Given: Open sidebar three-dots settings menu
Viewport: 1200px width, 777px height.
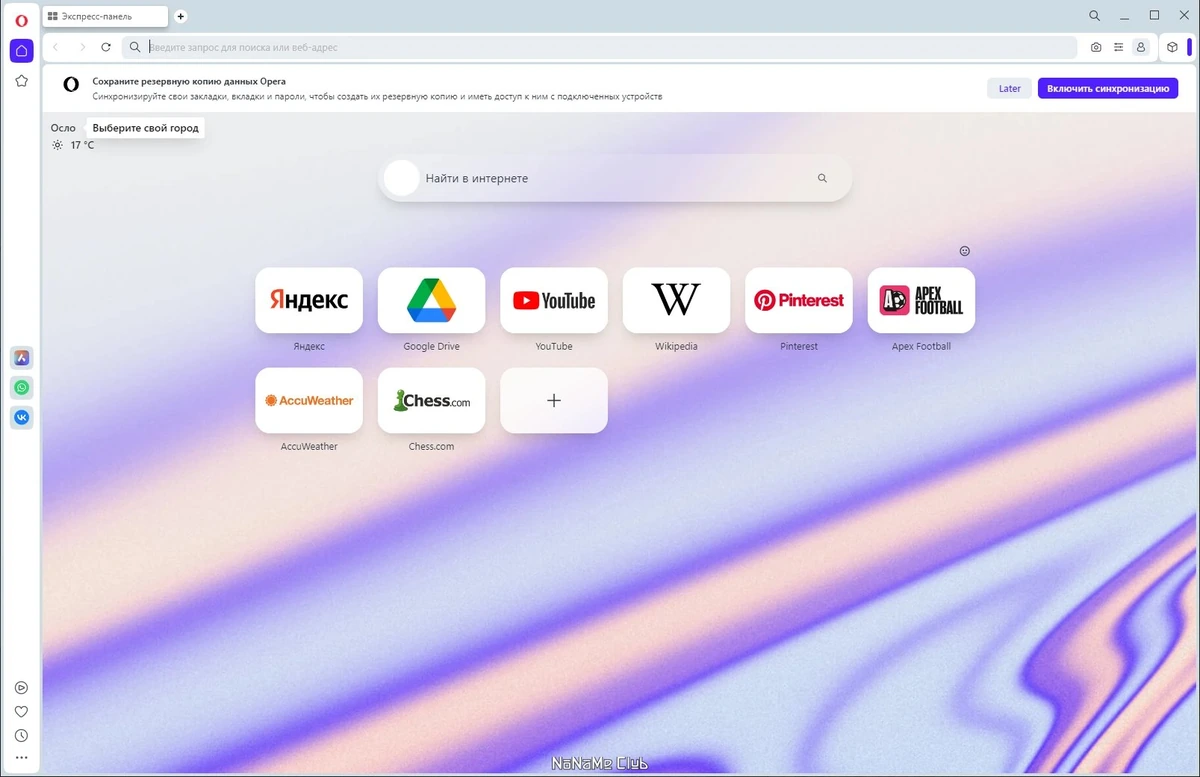Looking at the screenshot, I should [x=21, y=759].
